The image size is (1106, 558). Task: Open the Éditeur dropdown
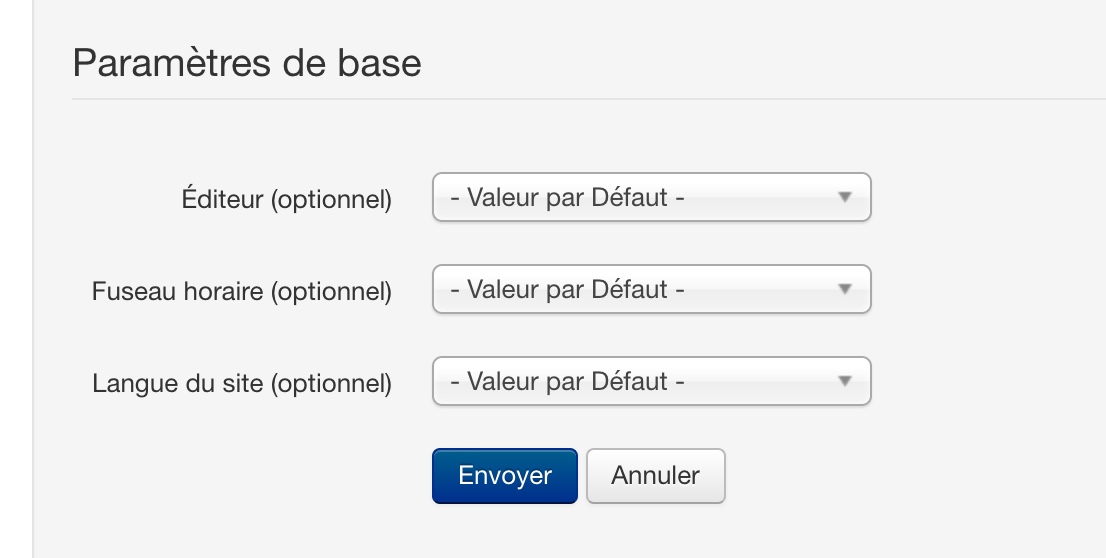[651, 197]
